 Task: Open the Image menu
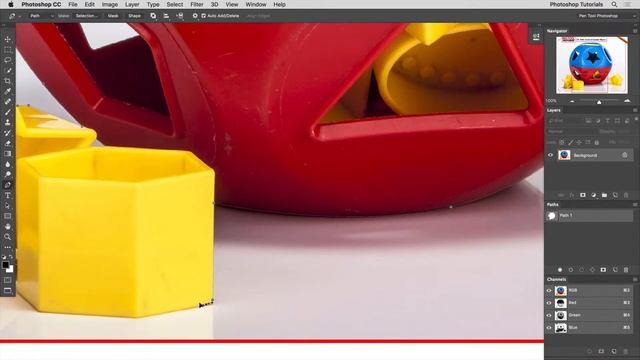(x=109, y=4)
